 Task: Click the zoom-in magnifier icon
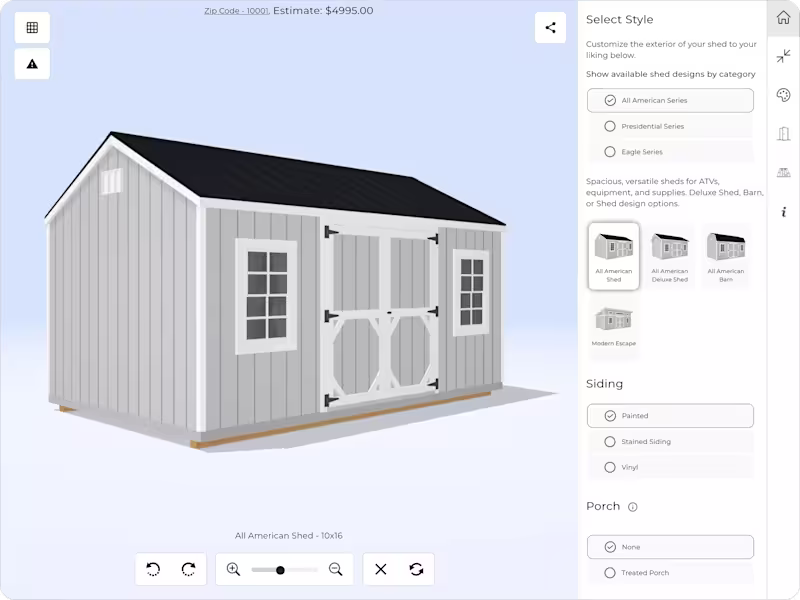231,569
